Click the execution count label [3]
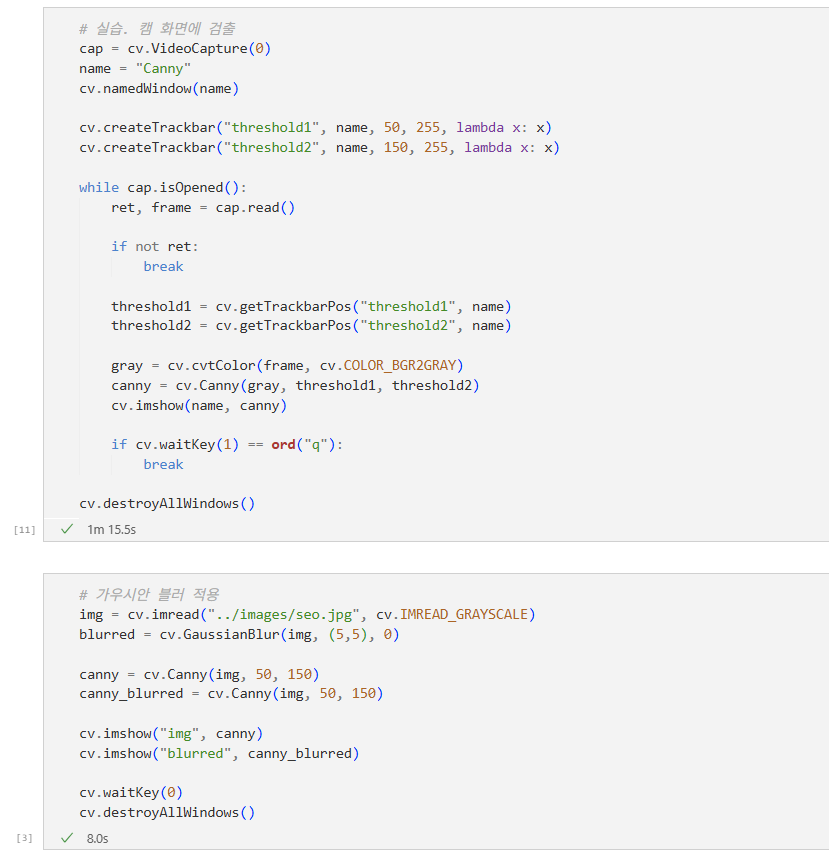This screenshot has height=854, width=829. pos(25,838)
